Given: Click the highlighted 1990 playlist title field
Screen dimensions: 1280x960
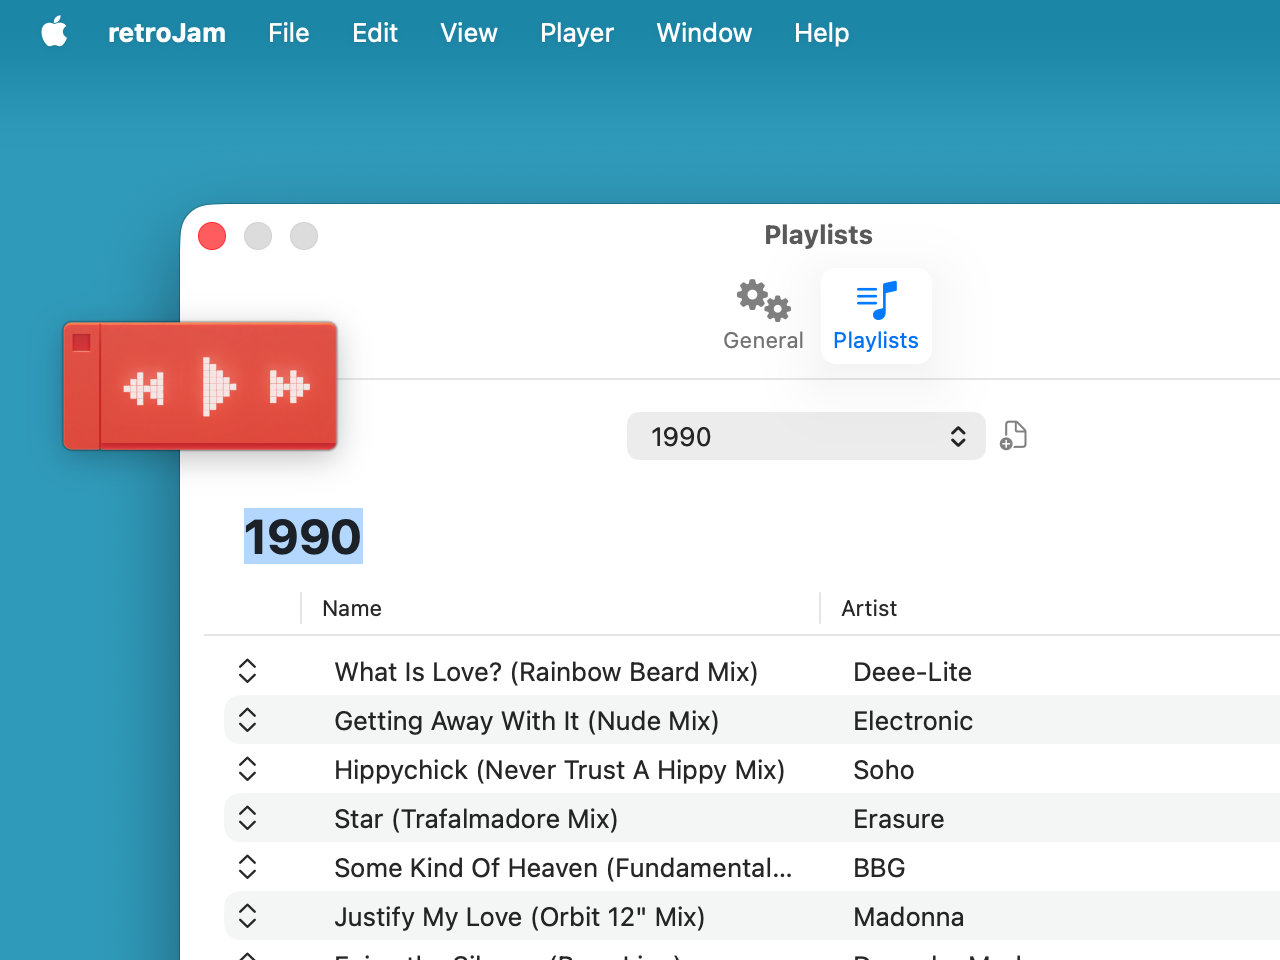Looking at the screenshot, I should coord(303,537).
